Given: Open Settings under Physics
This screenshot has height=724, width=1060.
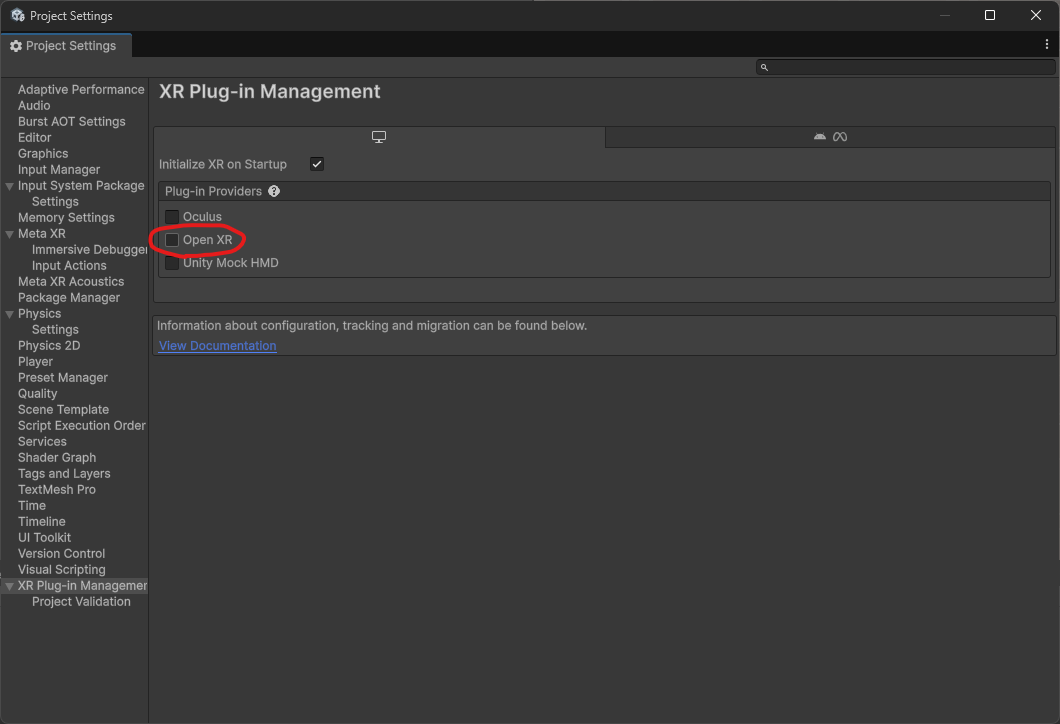Looking at the screenshot, I should pos(55,329).
